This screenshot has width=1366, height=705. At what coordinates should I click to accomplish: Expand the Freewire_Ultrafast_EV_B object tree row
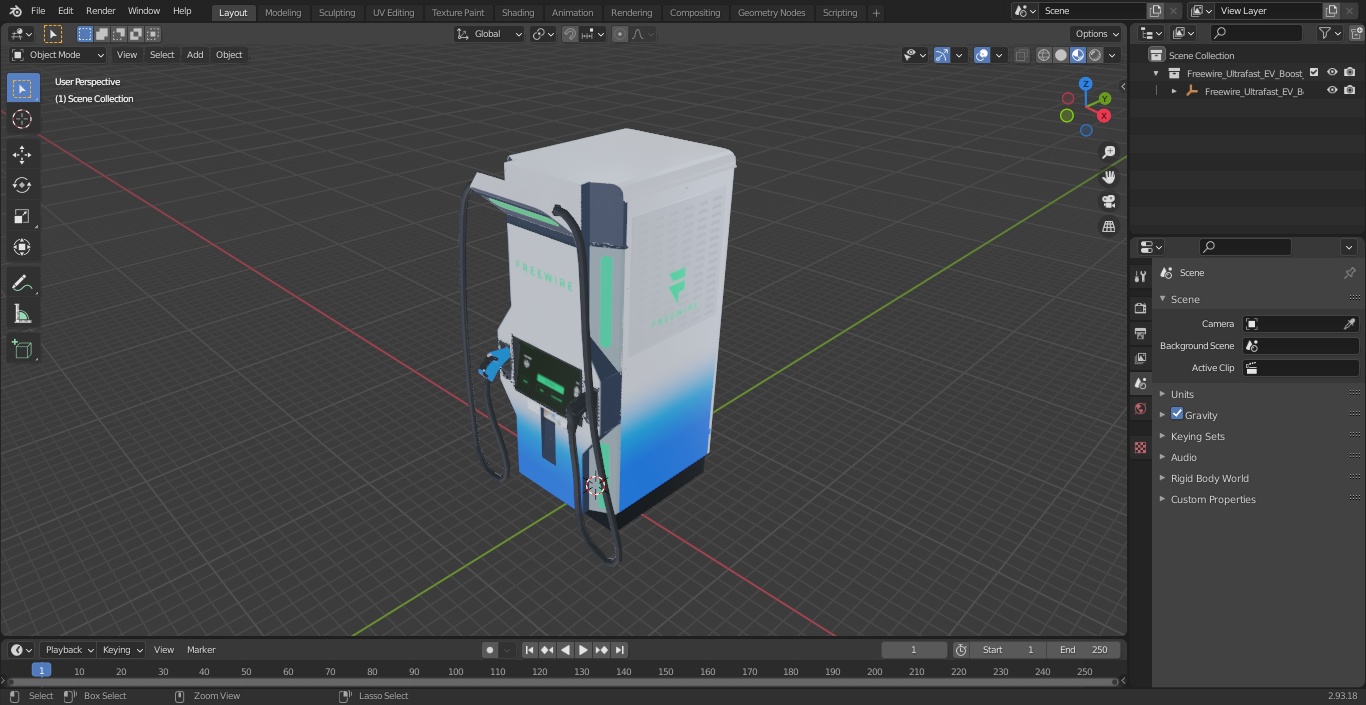(x=1174, y=91)
